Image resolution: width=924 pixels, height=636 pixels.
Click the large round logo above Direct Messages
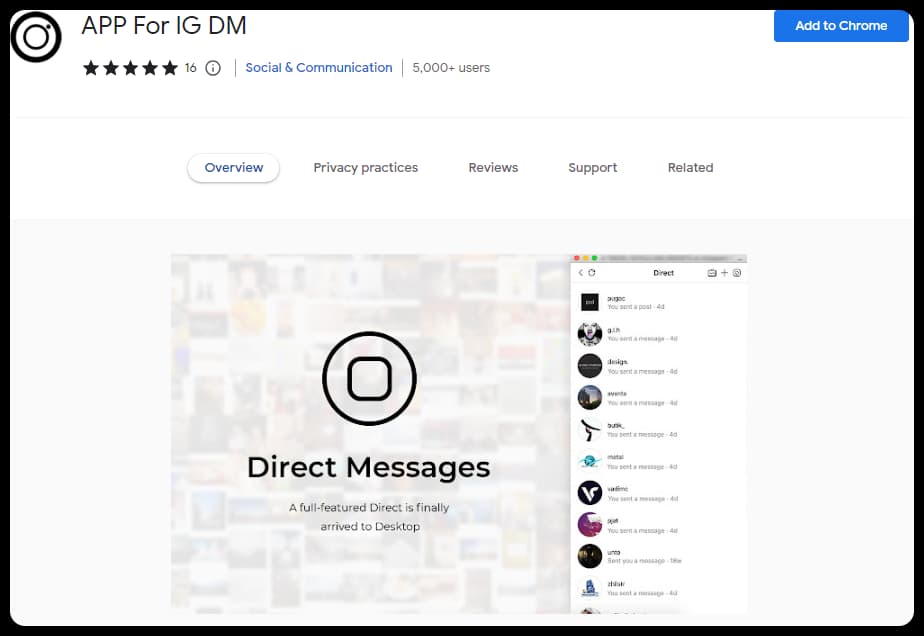coord(369,378)
